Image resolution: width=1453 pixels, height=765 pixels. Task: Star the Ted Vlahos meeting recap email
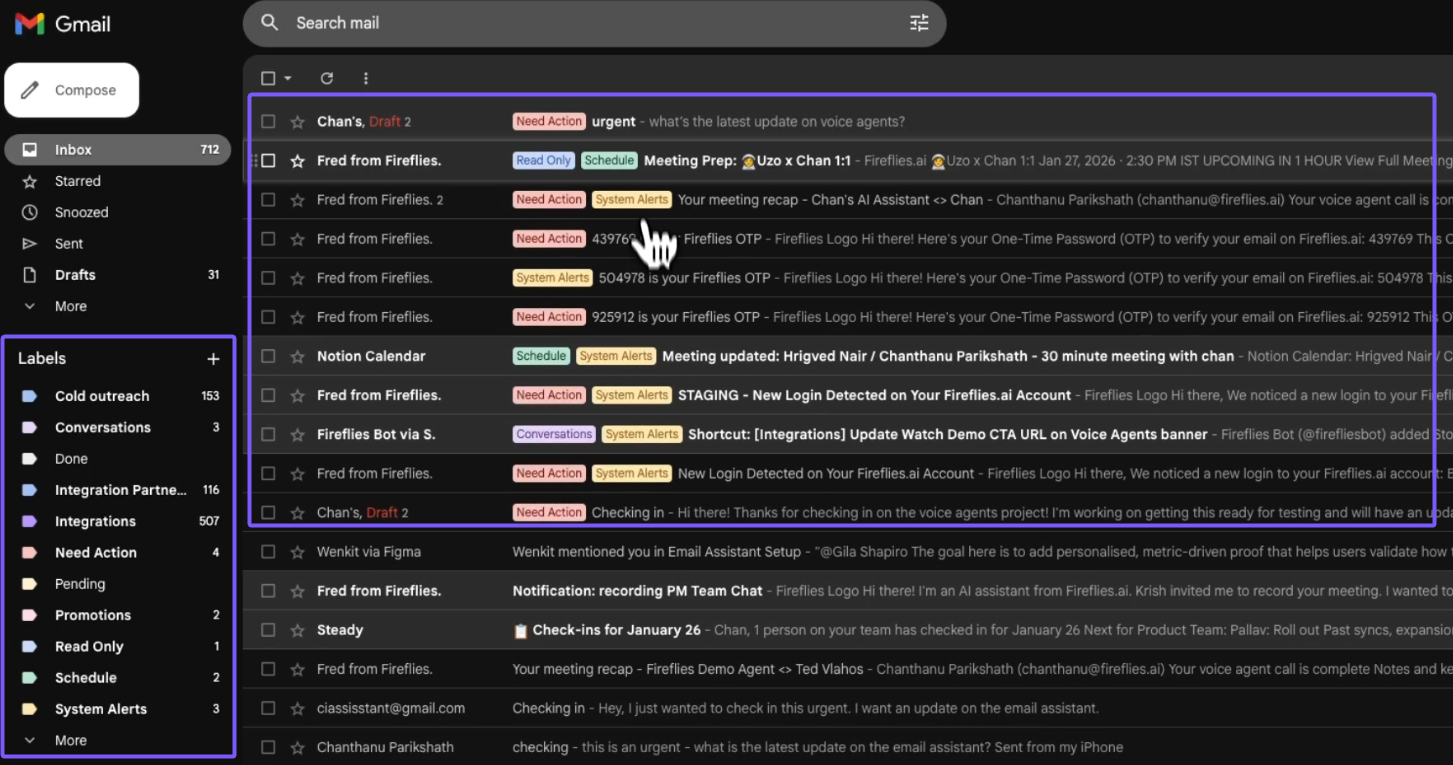click(x=297, y=669)
